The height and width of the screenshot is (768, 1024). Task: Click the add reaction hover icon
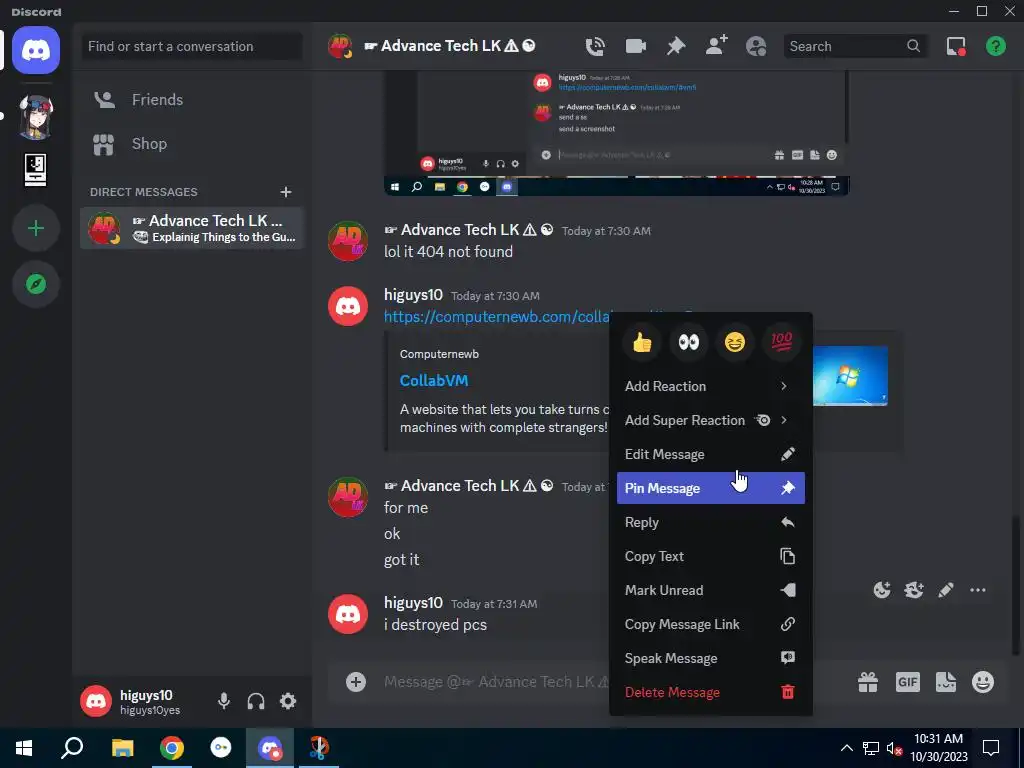pyautogui.click(x=882, y=590)
